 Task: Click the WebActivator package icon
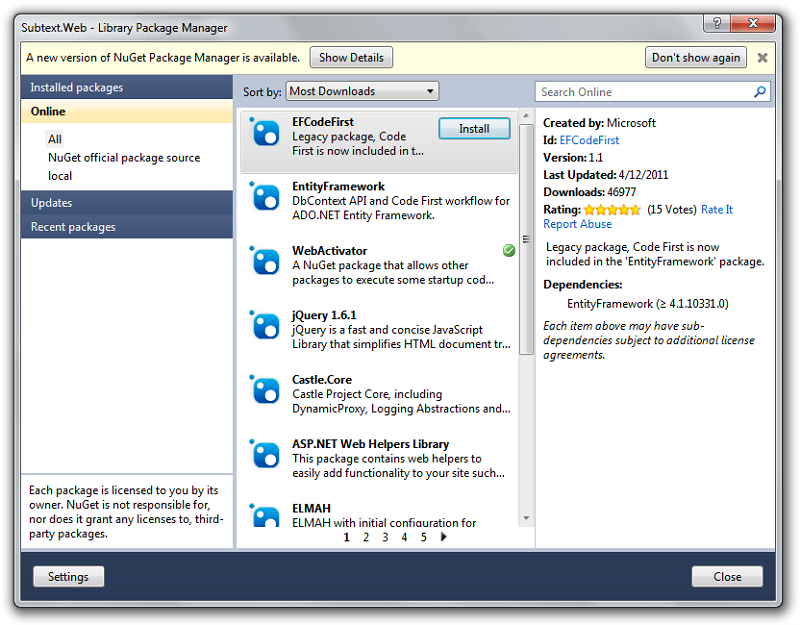(265, 261)
